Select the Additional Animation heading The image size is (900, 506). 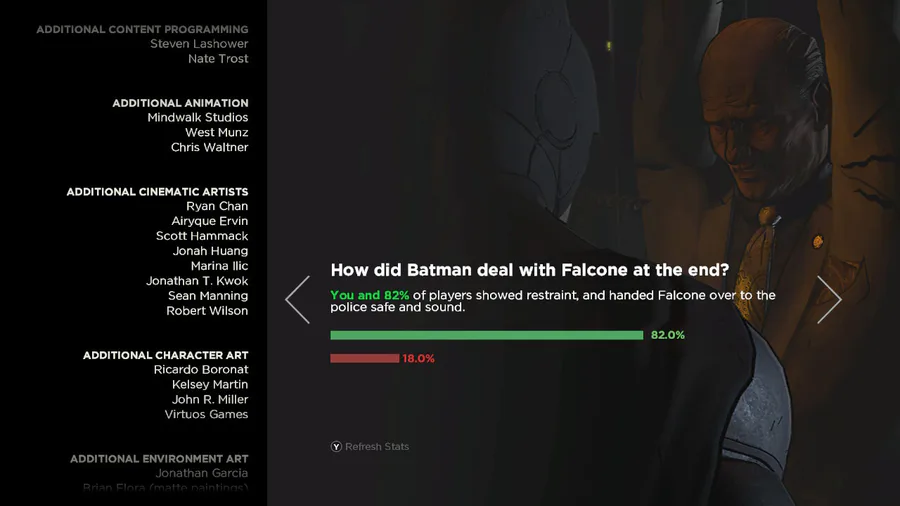pyautogui.click(x=180, y=103)
